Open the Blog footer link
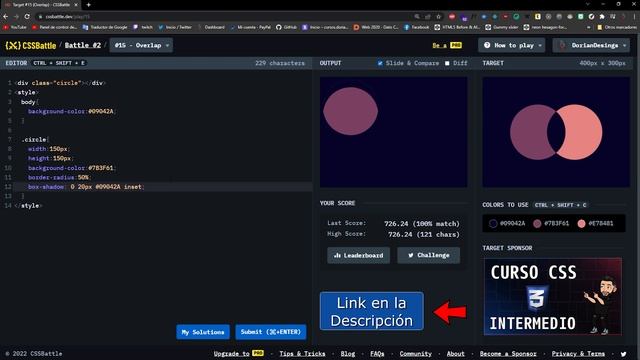Image resolution: width=640 pixels, height=360 pixels. 348,353
